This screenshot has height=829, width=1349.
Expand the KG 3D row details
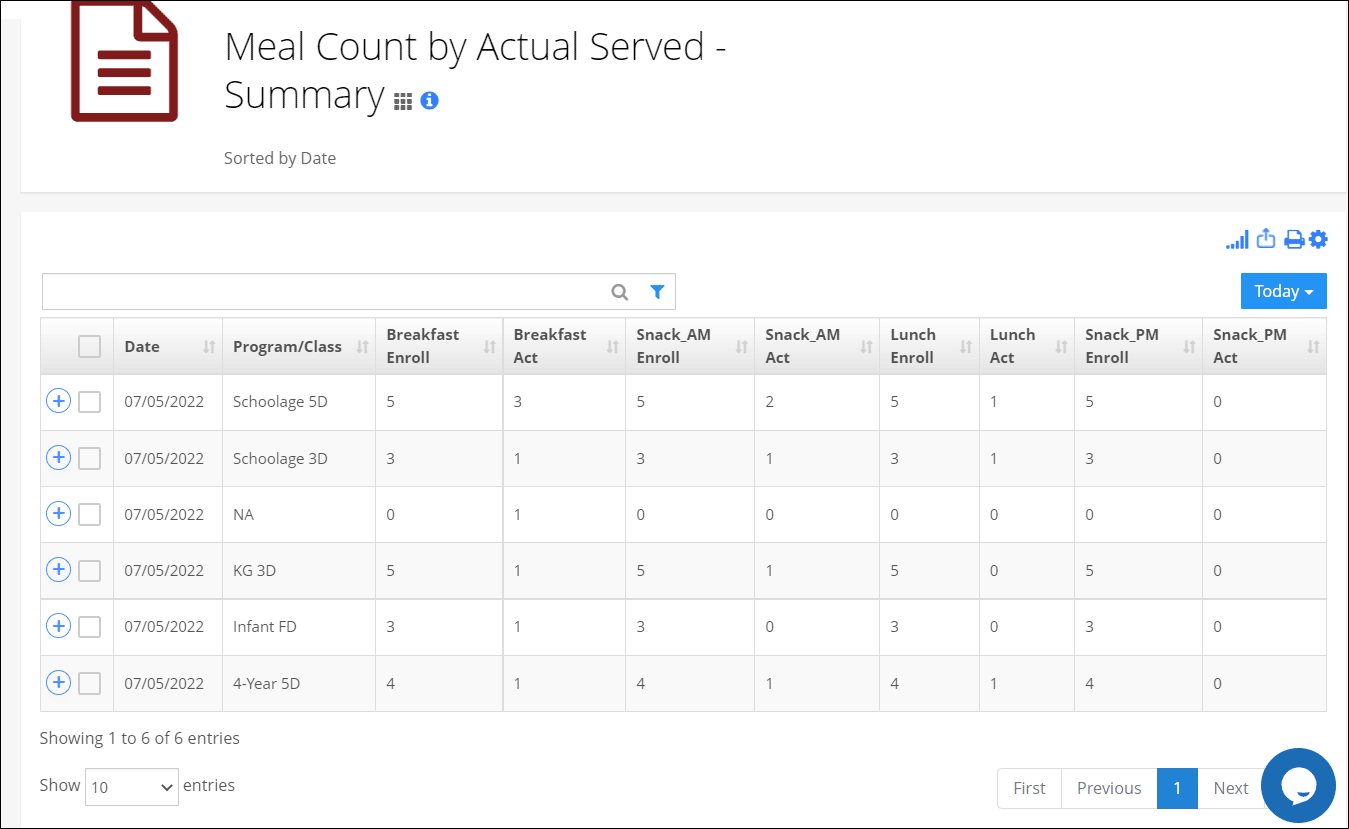click(x=59, y=570)
